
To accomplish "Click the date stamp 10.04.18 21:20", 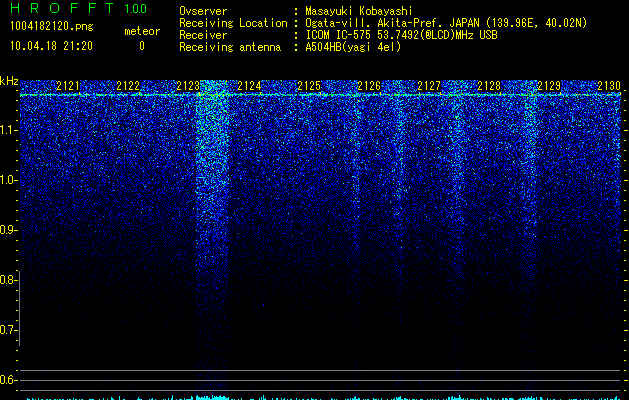I will pyautogui.click(x=51, y=46).
